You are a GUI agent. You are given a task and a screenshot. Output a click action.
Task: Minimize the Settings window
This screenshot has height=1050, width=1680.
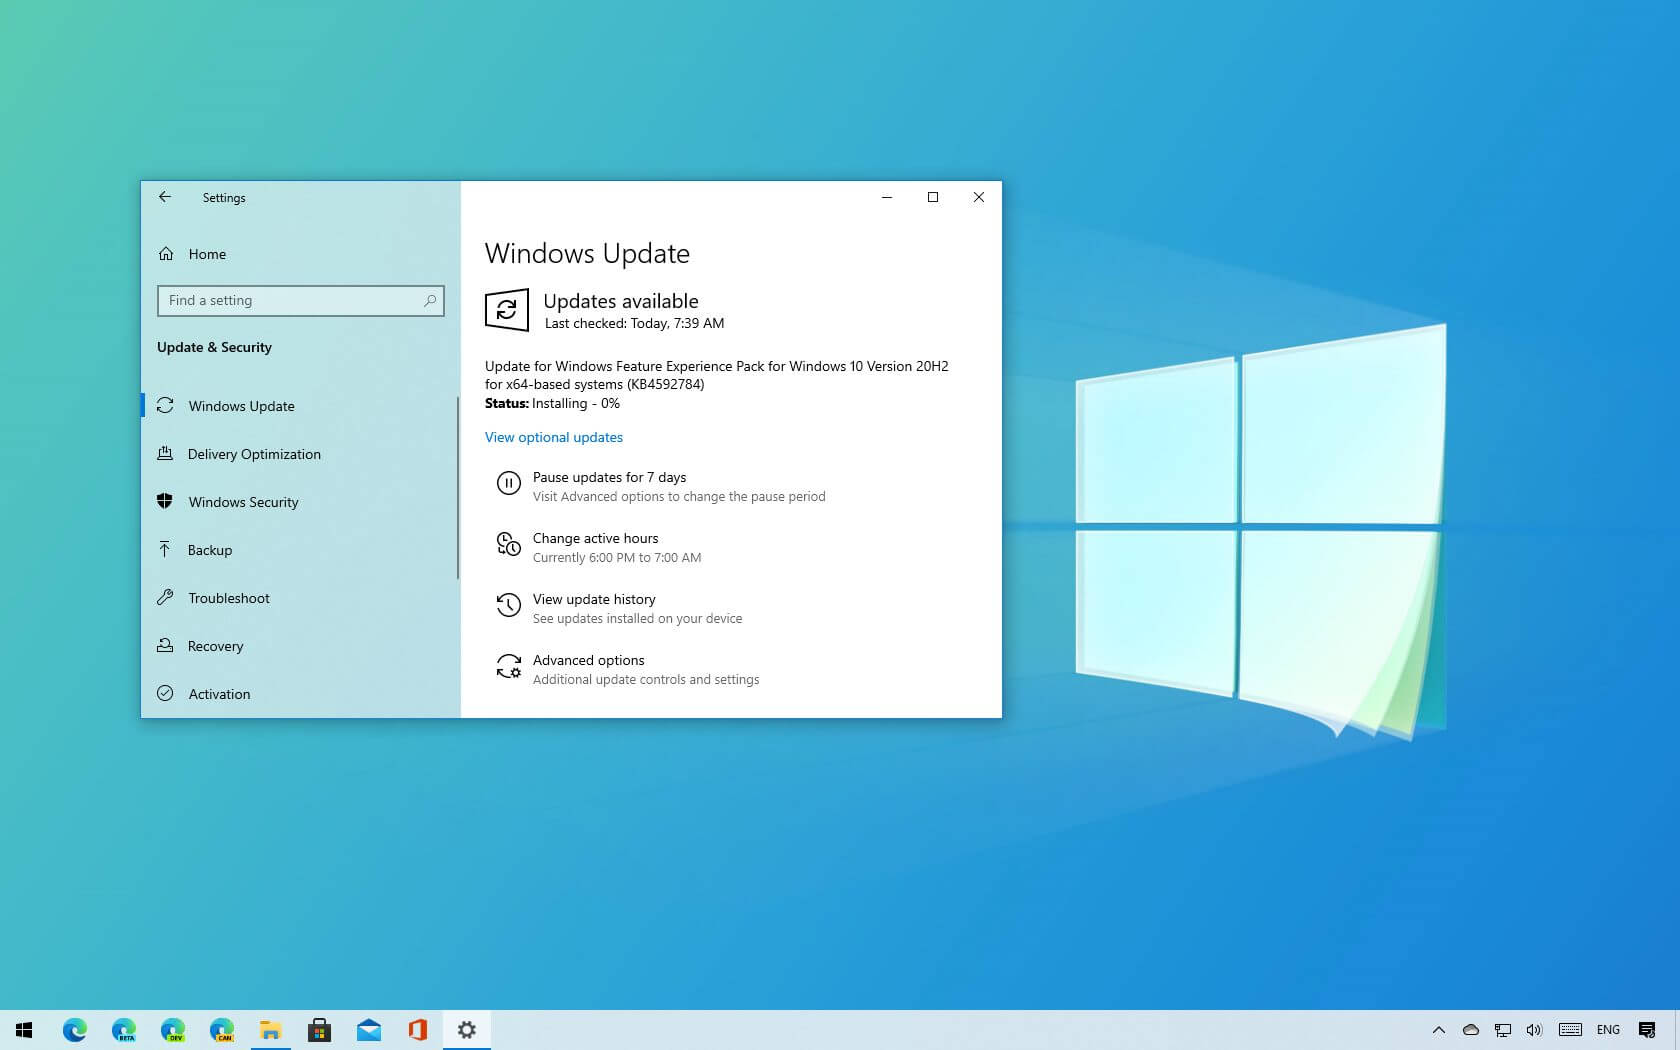pyautogui.click(x=886, y=197)
